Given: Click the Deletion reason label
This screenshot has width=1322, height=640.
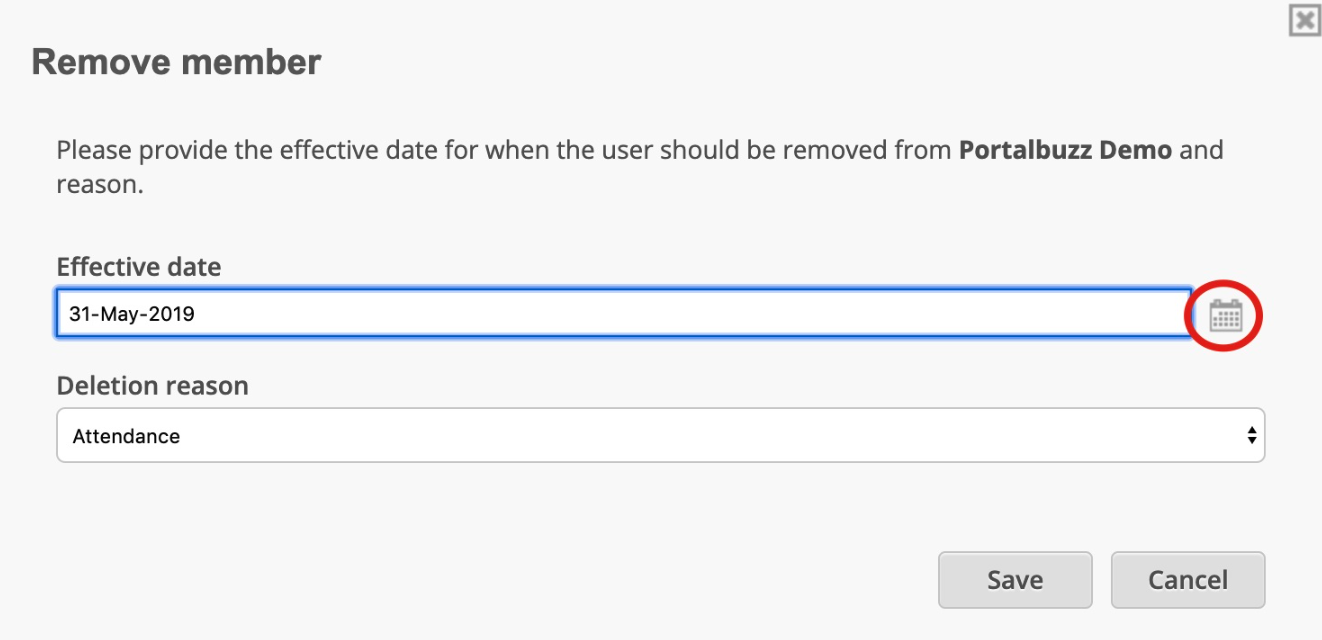Looking at the screenshot, I should coord(153,386).
